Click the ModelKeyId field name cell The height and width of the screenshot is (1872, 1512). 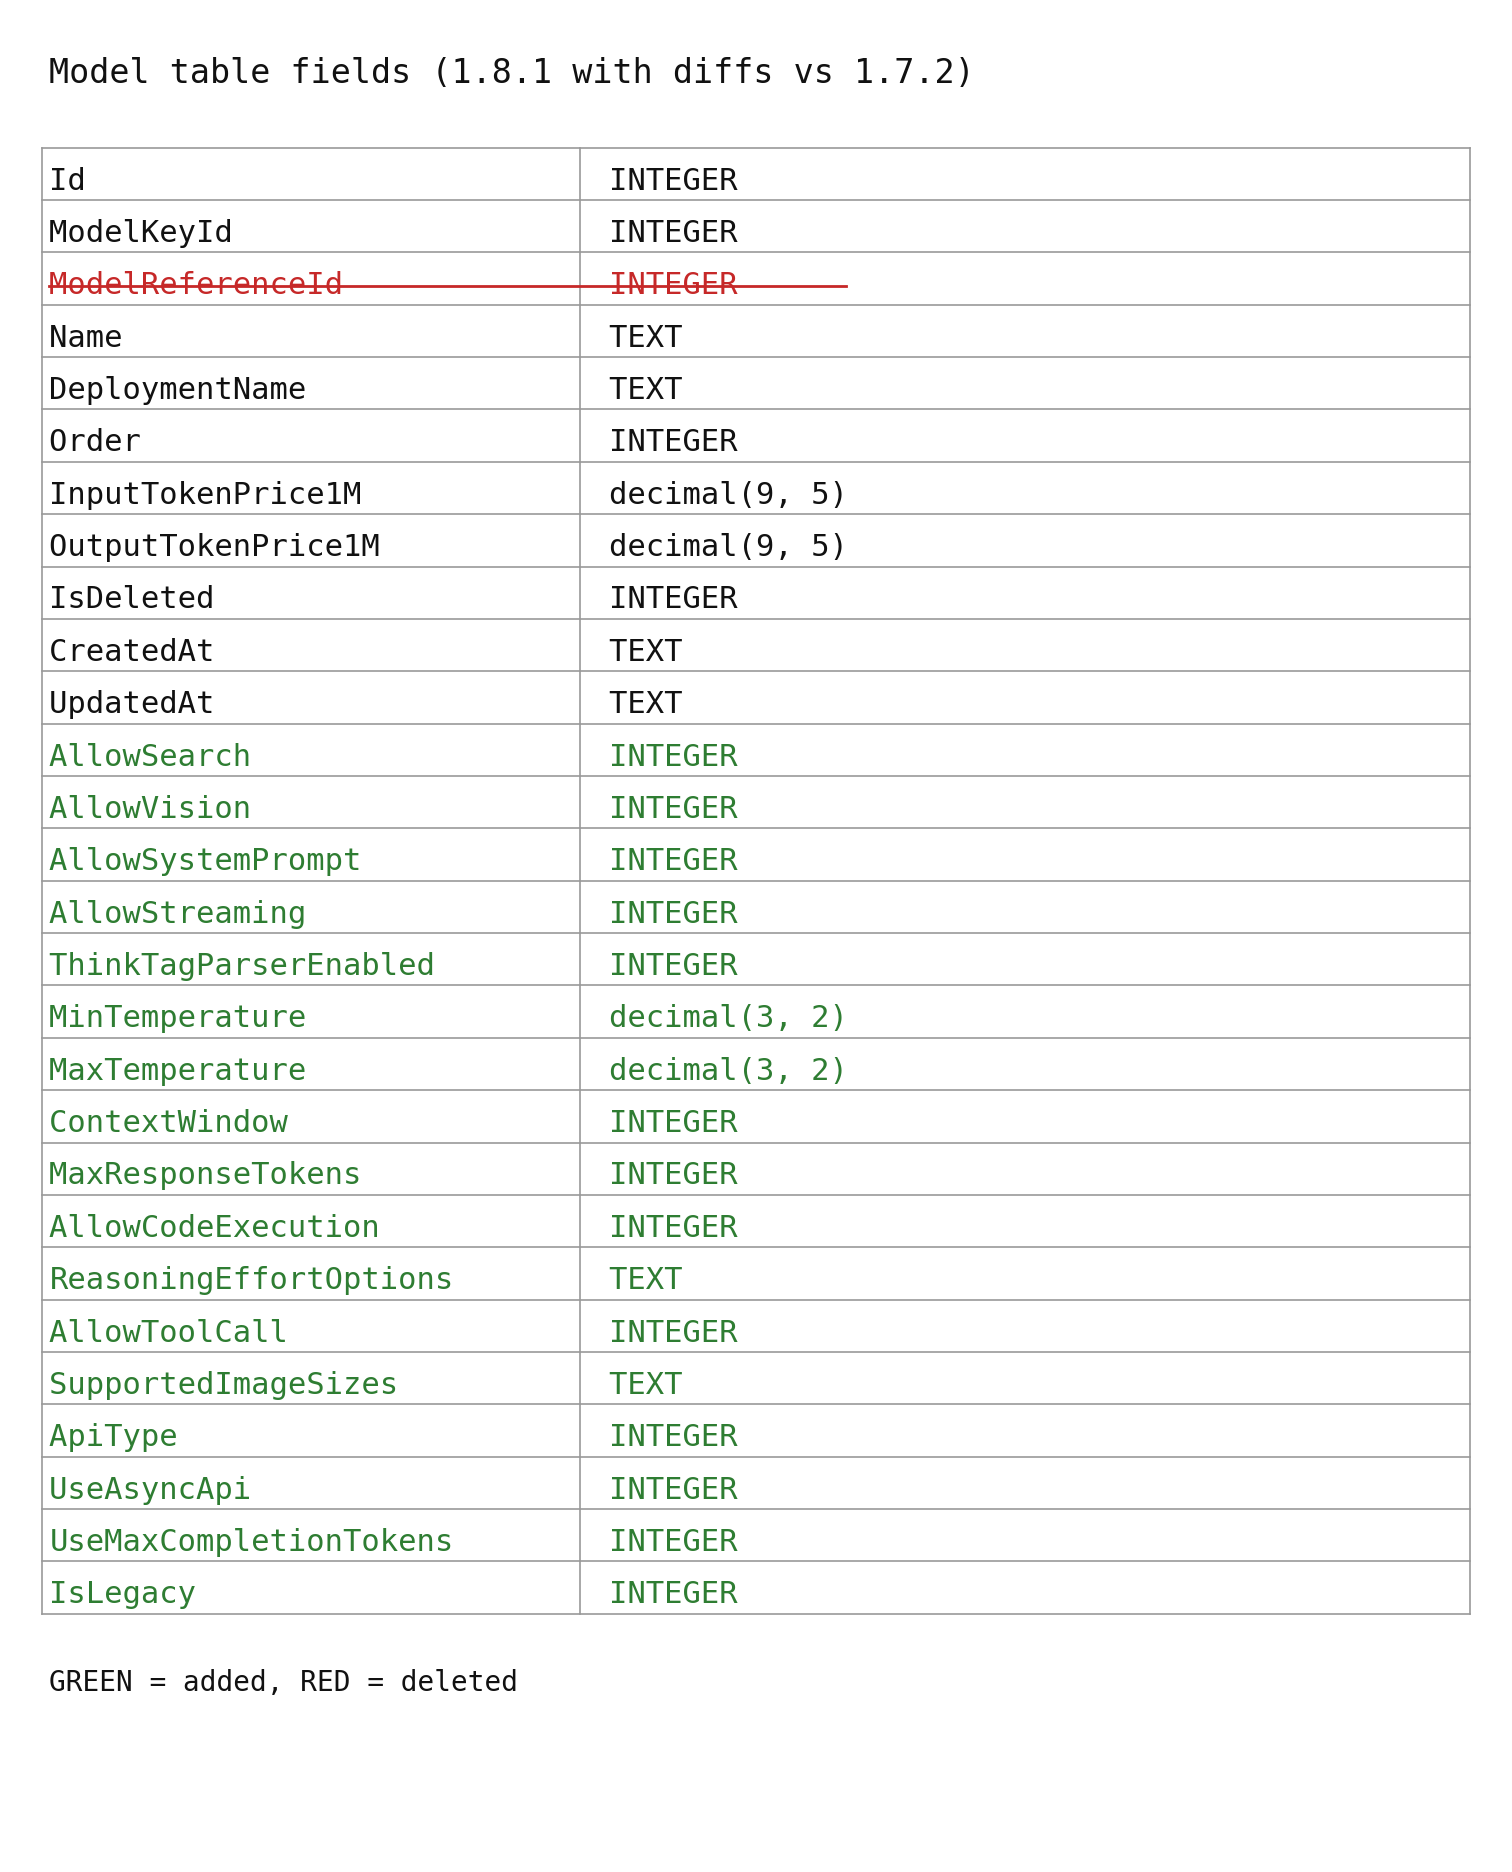(141, 232)
